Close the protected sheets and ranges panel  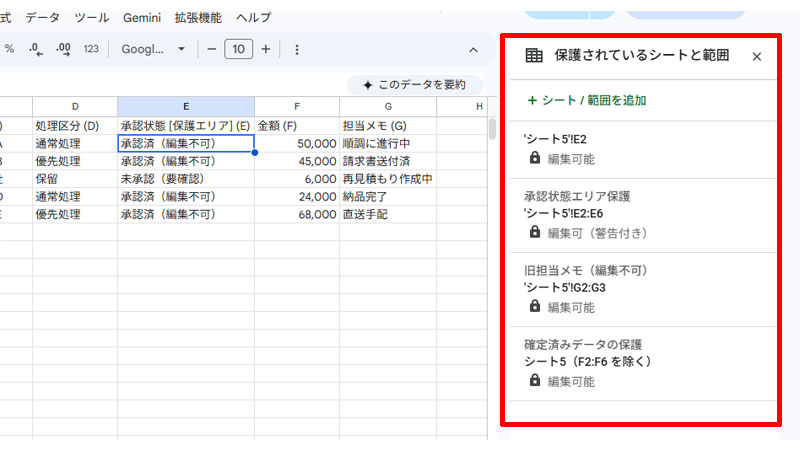click(x=757, y=57)
